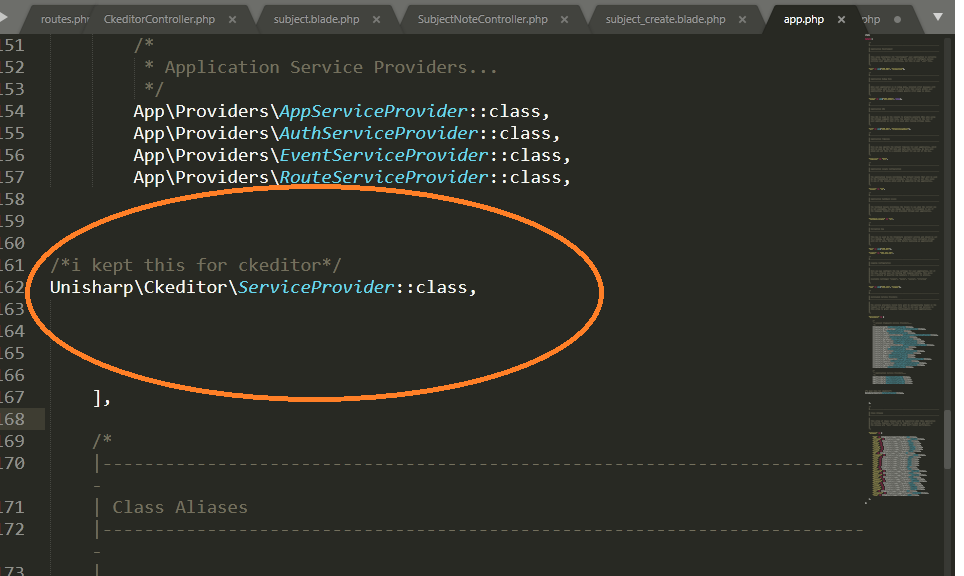Open the tab list dropdown arrow
964x576 pixels.
pos(937,18)
